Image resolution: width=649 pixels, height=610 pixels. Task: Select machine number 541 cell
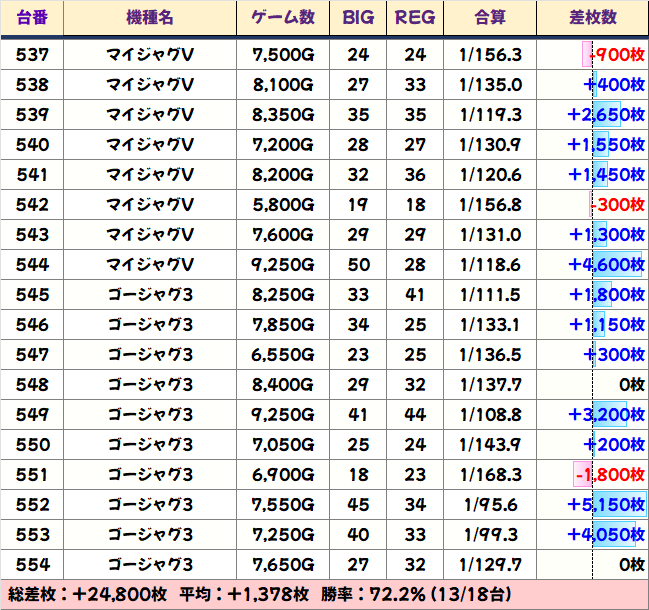32,175
